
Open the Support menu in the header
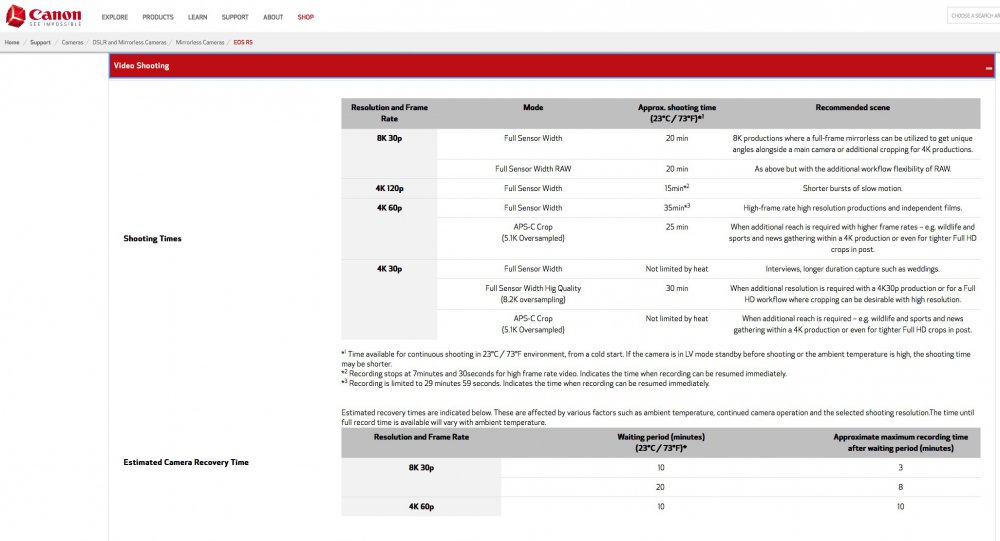click(x=235, y=17)
